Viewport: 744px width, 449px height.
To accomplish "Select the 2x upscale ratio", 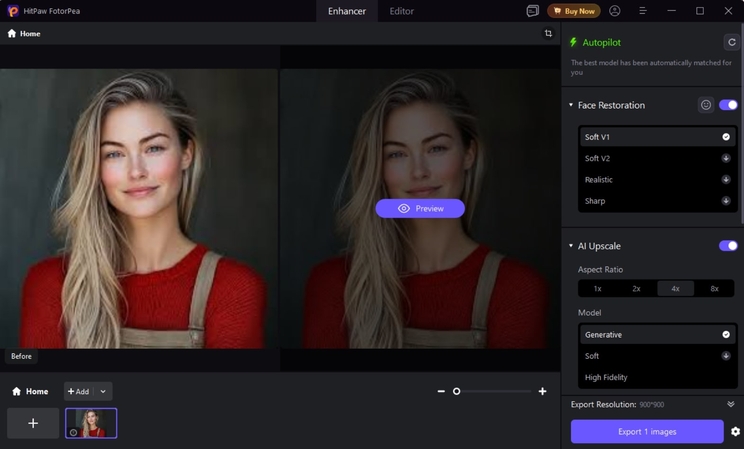I will click(636, 288).
